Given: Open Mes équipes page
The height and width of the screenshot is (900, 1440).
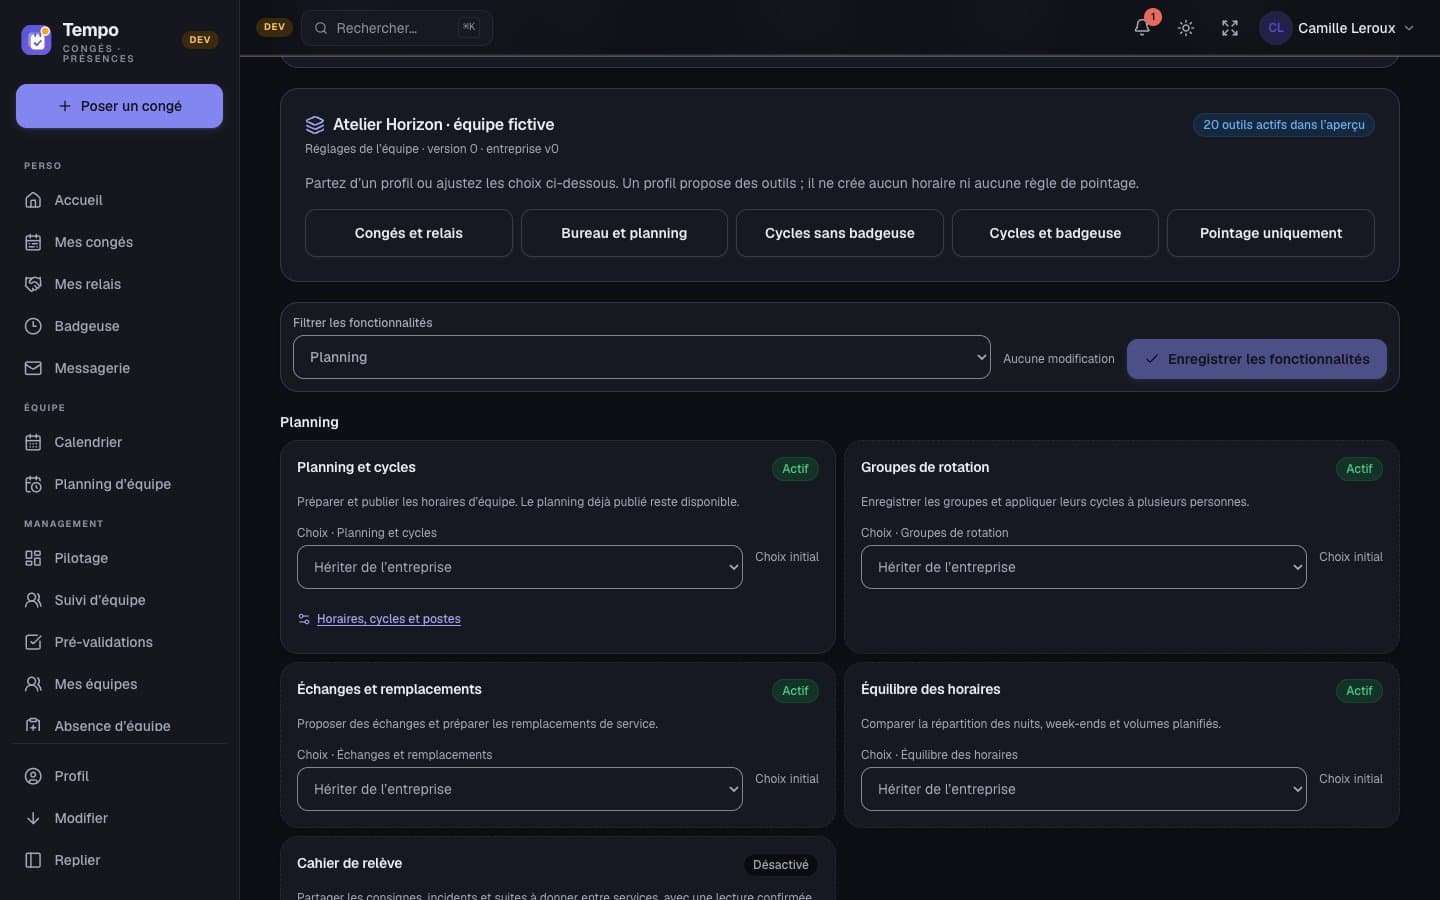Looking at the screenshot, I should [x=119, y=684].
